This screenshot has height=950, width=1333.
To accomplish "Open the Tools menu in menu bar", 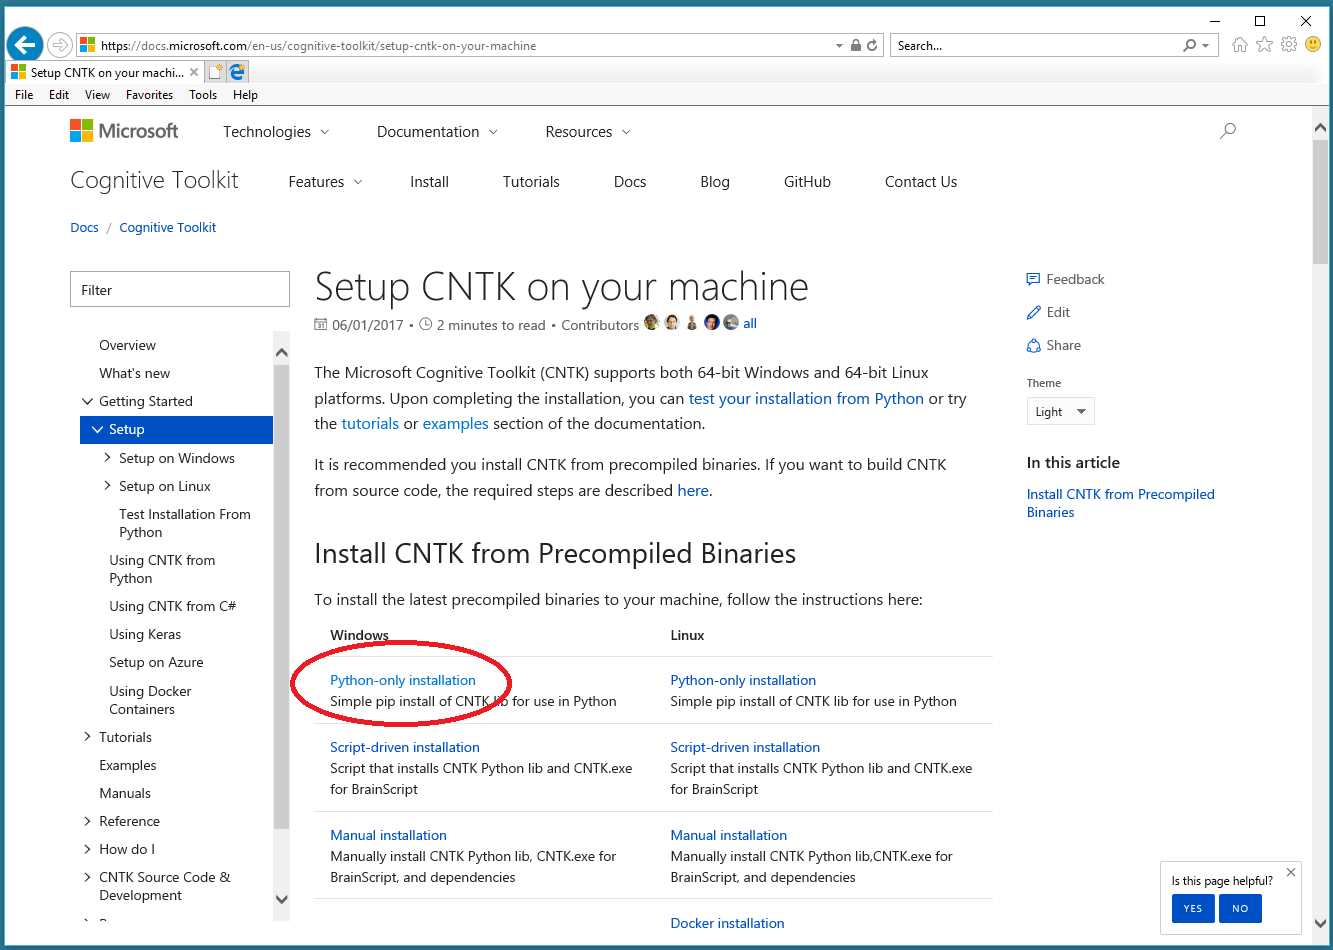I will tap(203, 95).
